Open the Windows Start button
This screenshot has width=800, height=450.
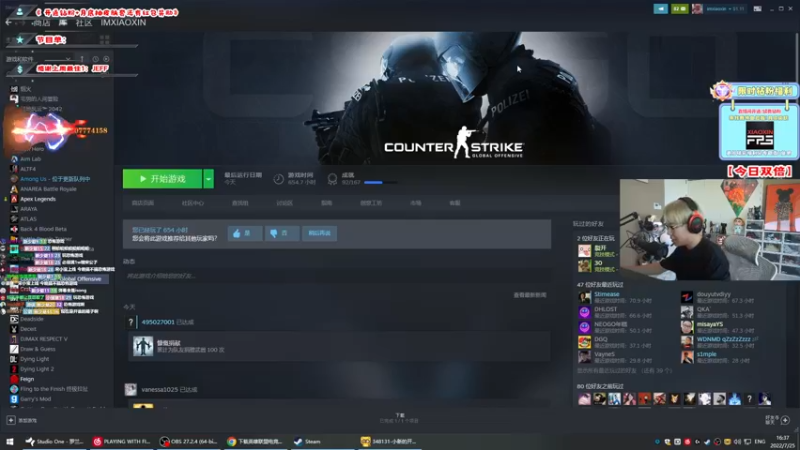click(x=10, y=442)
